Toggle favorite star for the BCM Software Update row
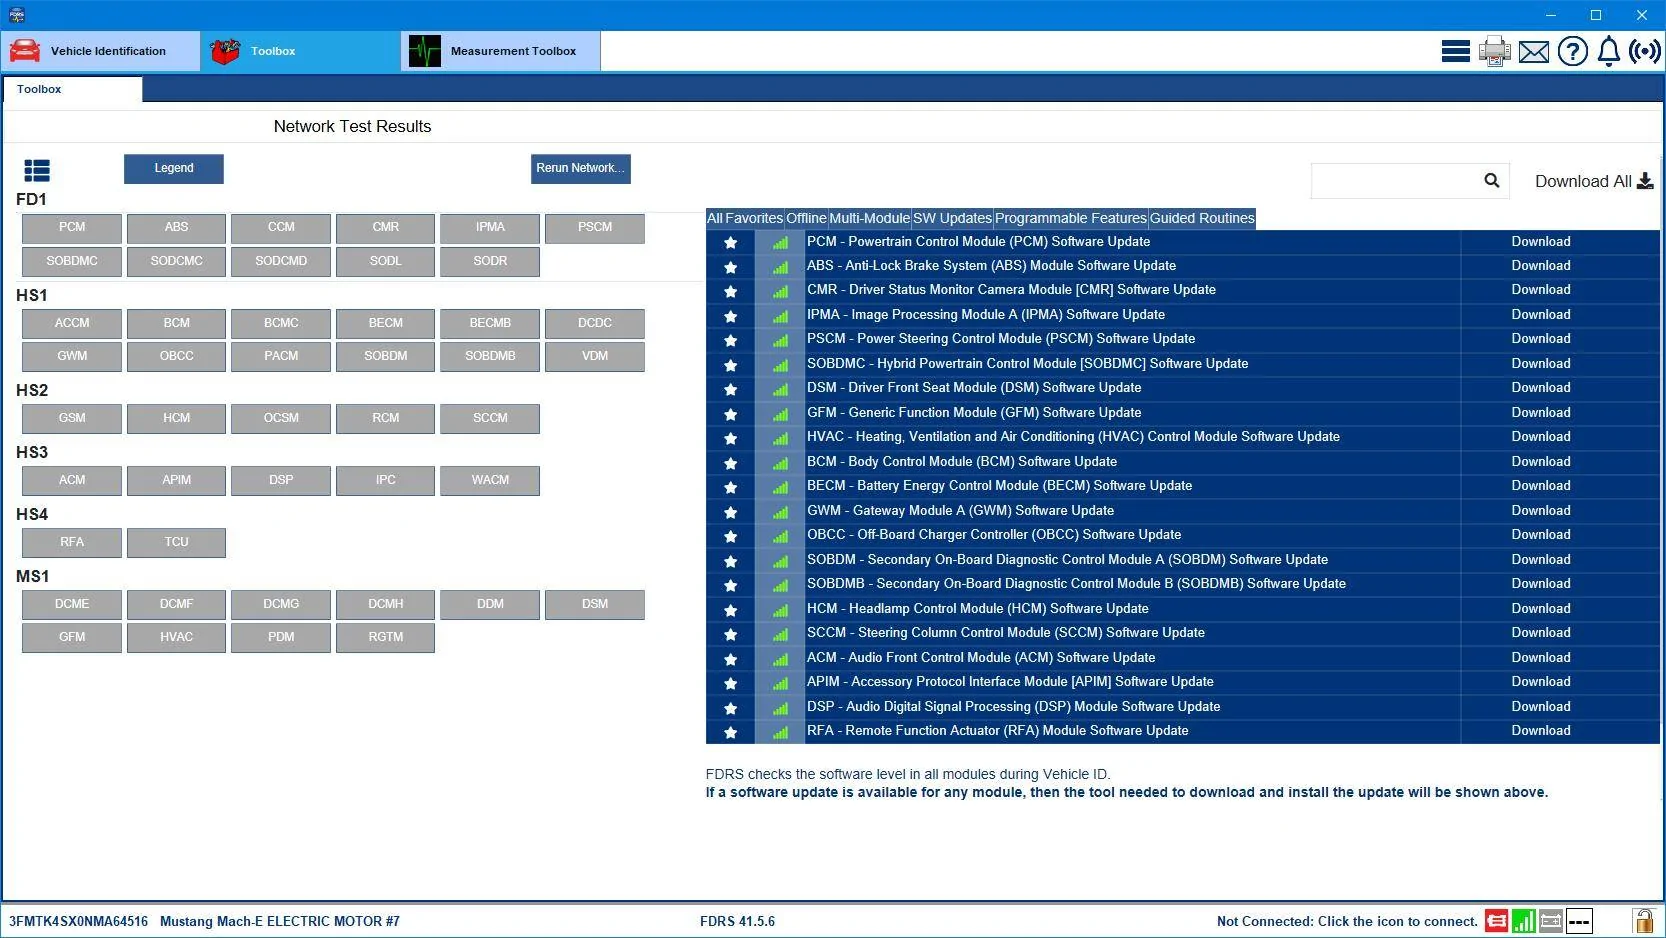The height and width of the screenshot is (938, 1666). coord(731,463)
